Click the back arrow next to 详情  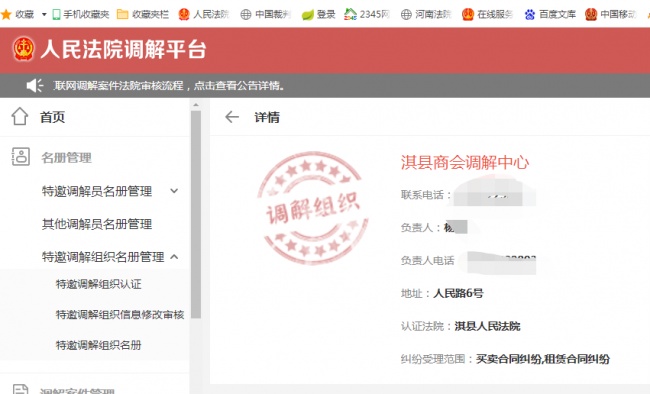232,117
